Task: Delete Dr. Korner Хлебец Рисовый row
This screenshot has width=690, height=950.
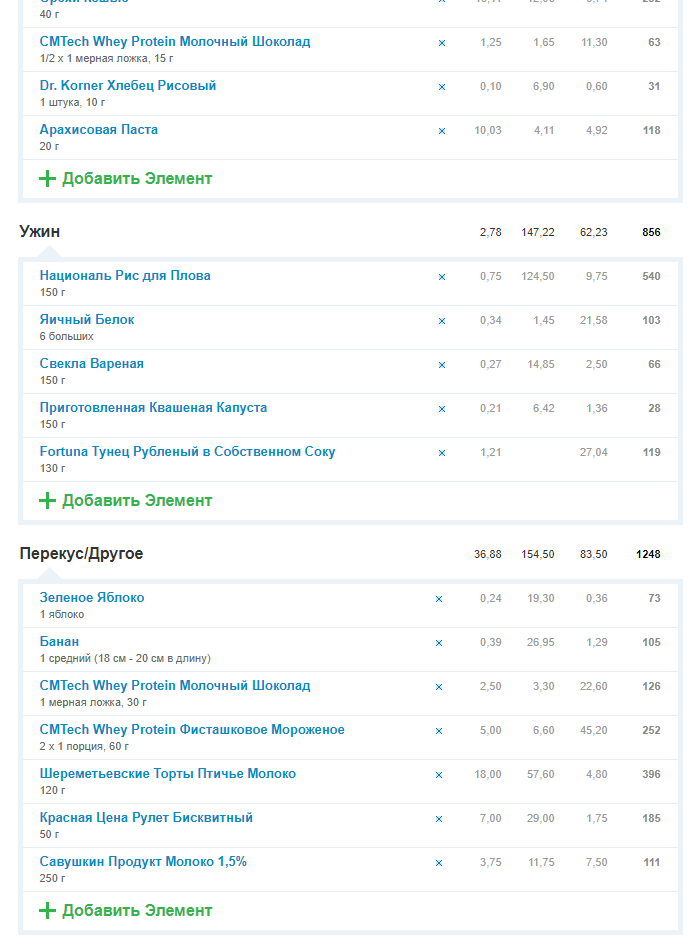Action: point(442,87)
